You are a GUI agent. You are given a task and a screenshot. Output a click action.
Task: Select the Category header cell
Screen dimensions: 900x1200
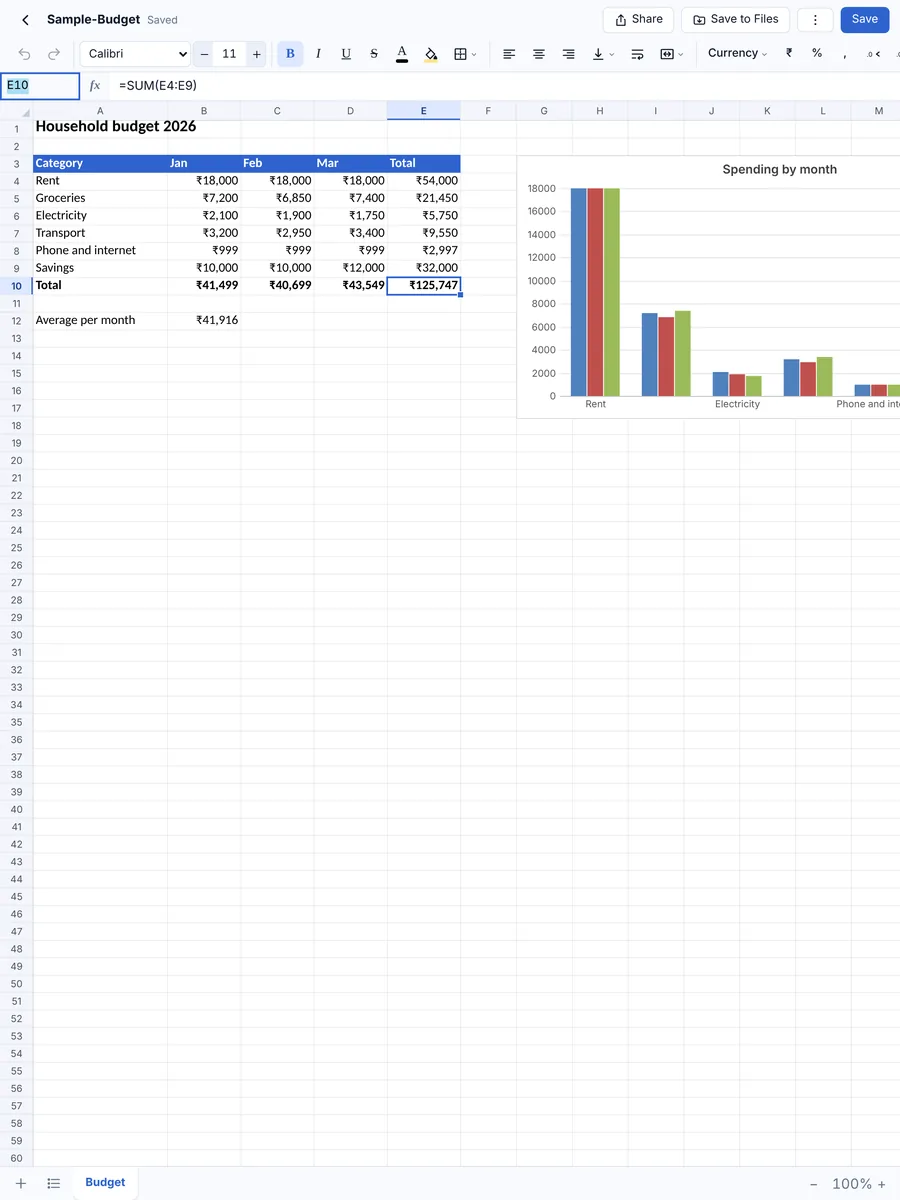(x=100, y=163)
